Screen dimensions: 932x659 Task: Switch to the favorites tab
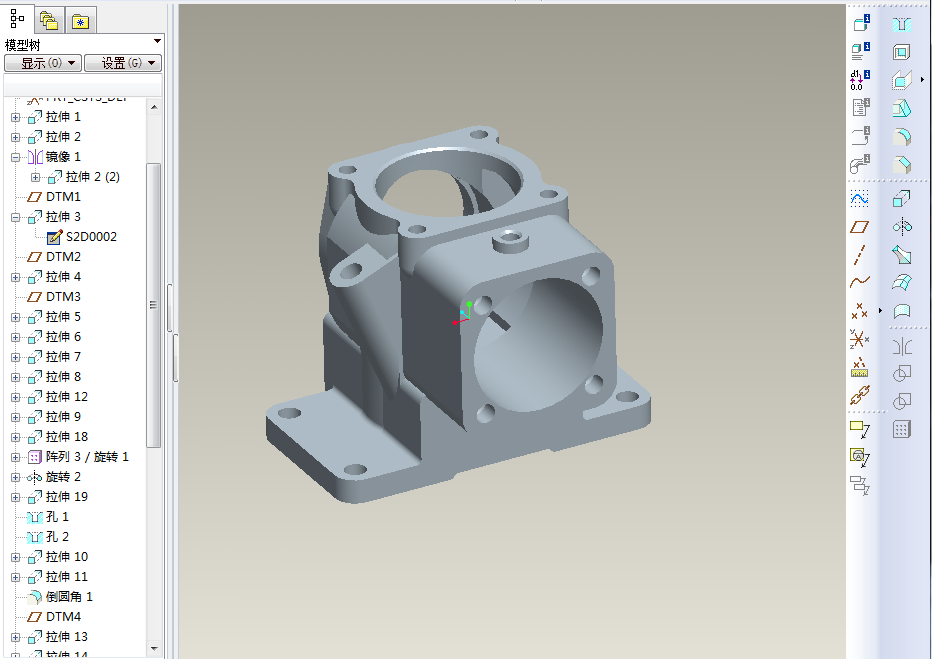[80, 21]
